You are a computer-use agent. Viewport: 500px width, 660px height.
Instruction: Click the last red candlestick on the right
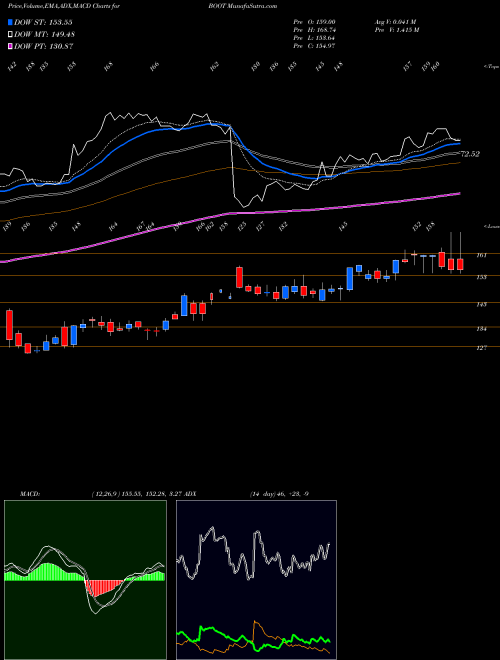[x=460, y=264]
